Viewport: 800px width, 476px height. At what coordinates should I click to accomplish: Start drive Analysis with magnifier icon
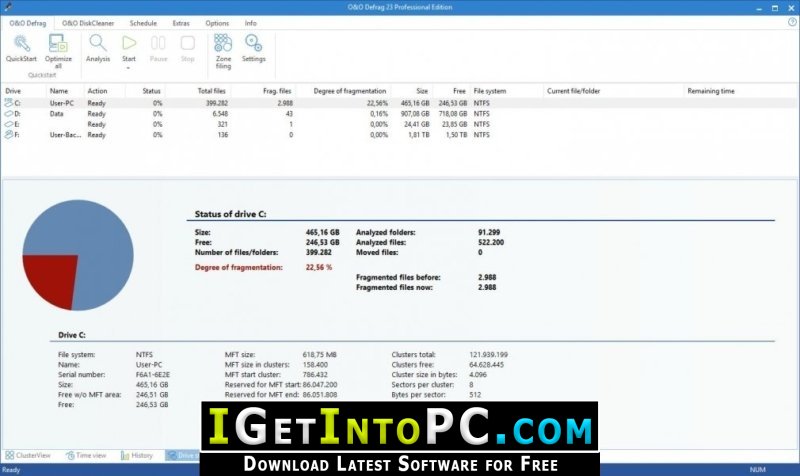click(97, 48)
